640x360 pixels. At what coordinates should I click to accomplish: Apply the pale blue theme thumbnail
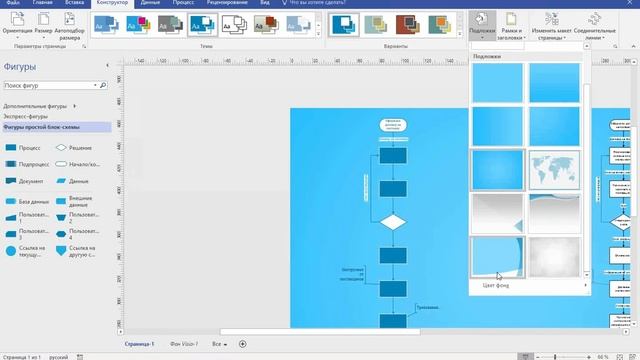pos(298,25)
